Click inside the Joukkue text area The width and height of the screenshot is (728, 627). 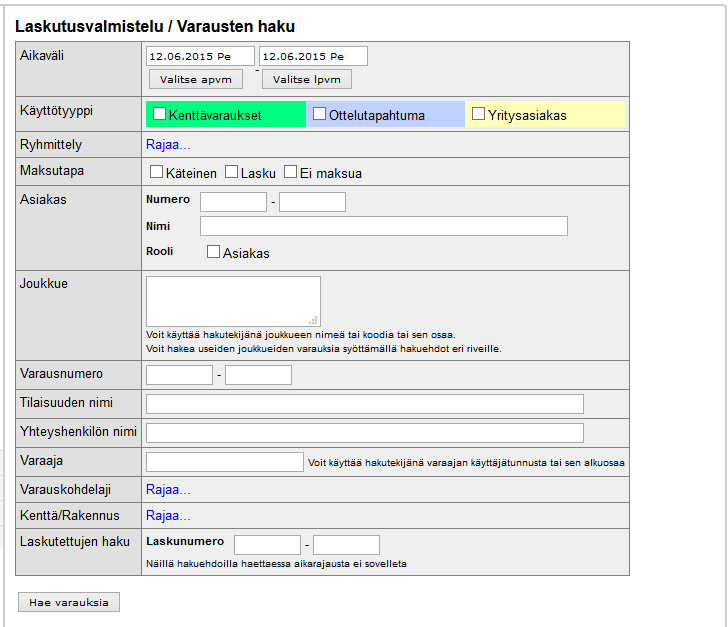point(233,301)
